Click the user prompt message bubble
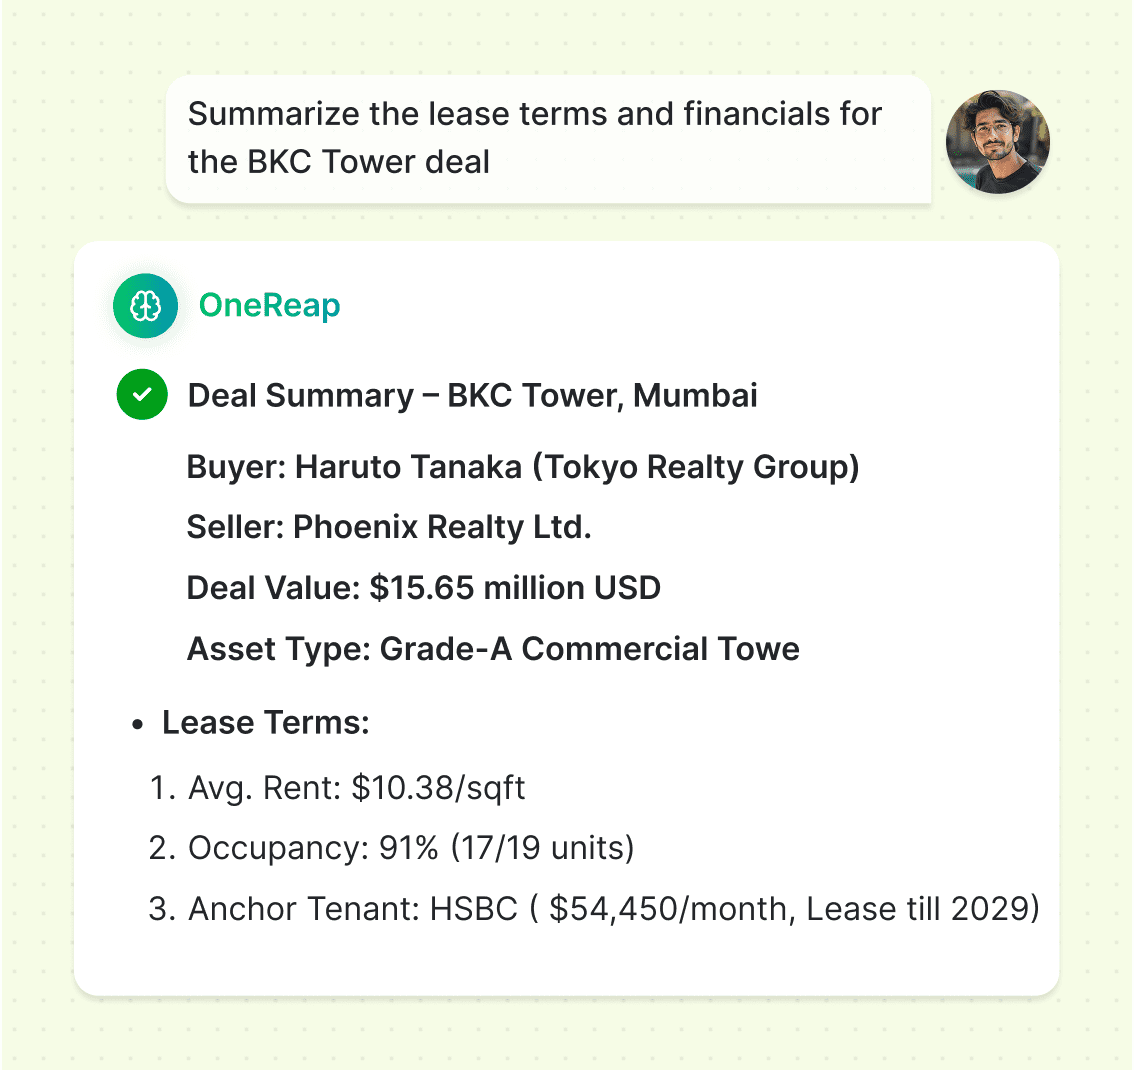The image size is (1134, 1070). pyautogui.click(x=547, y=138)
